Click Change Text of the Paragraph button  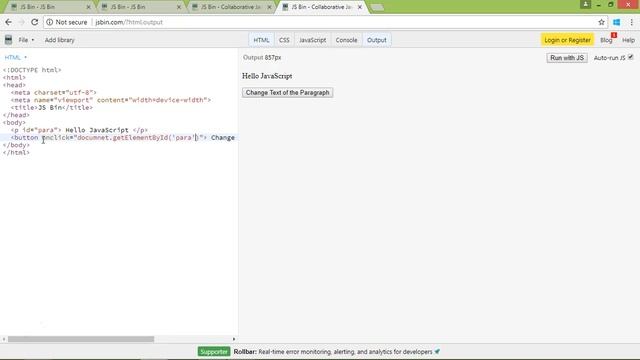pyautogui.click(x=287, y=93)
